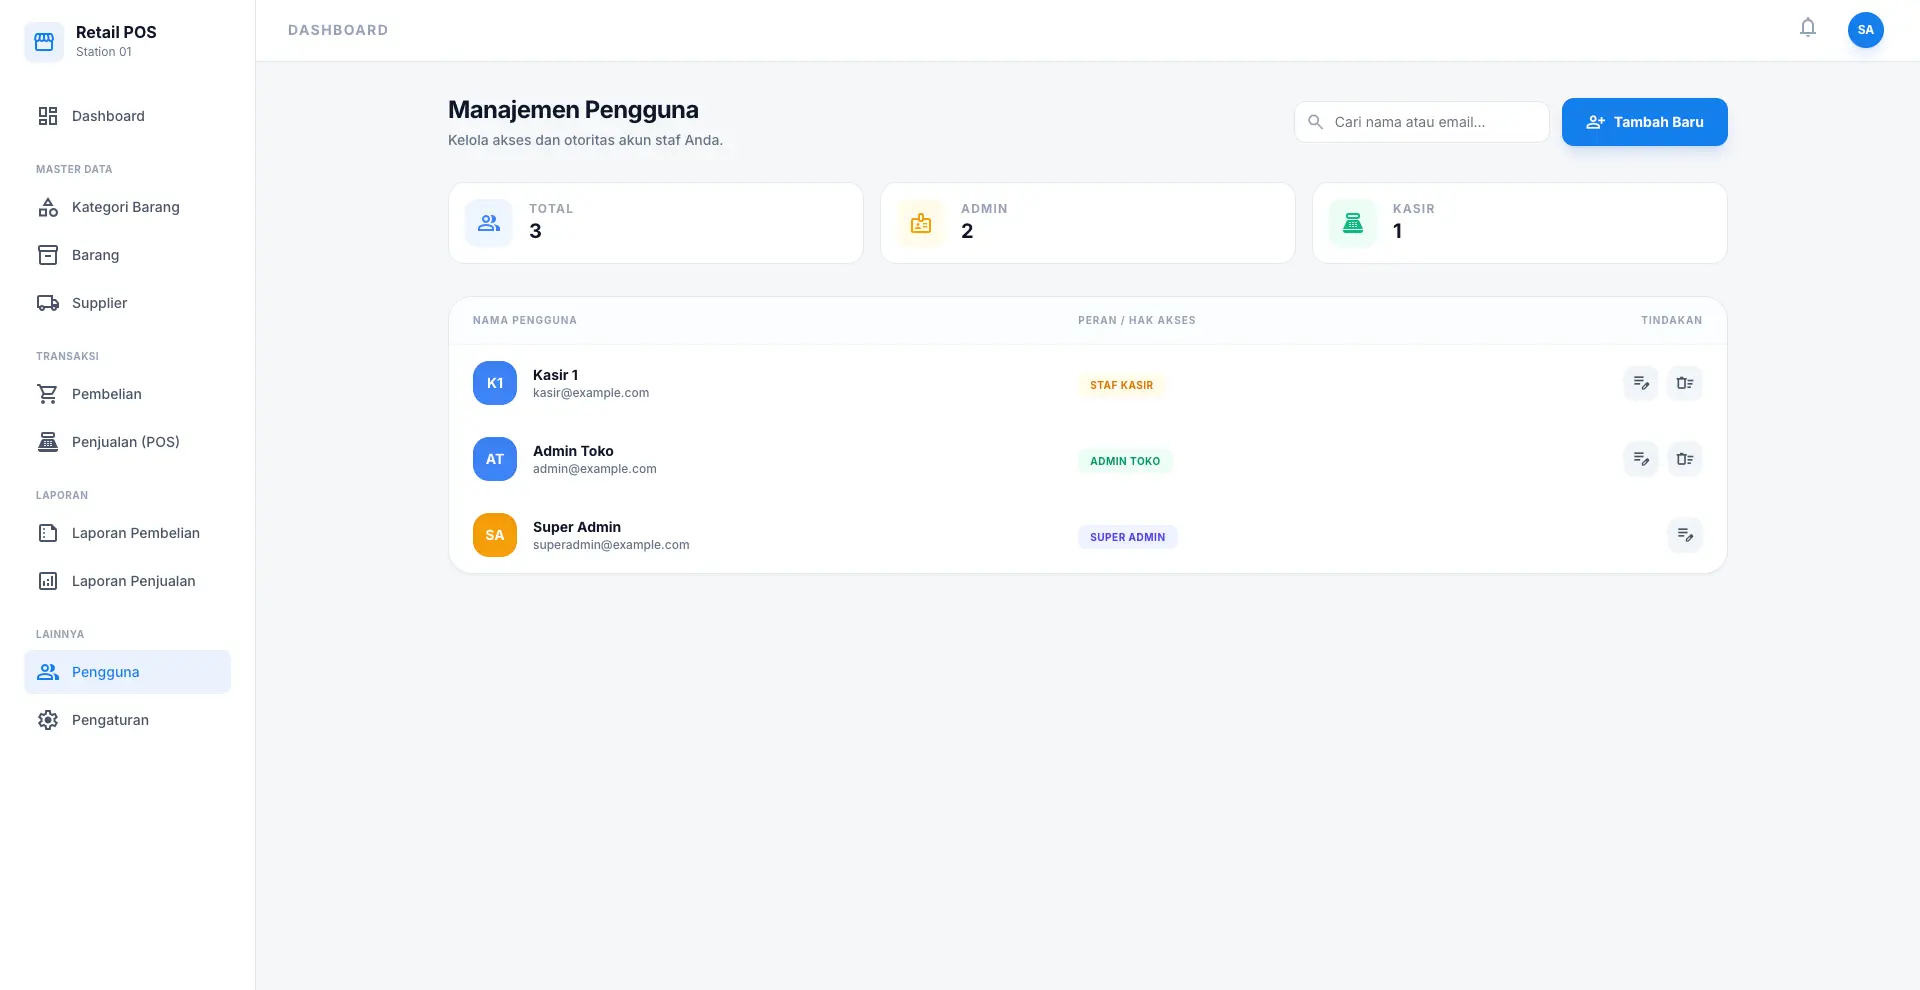The height and width of the screenshot is (990, 1920).
Task: Delete the Kasir 1 user
Action: pos(1684,383)
